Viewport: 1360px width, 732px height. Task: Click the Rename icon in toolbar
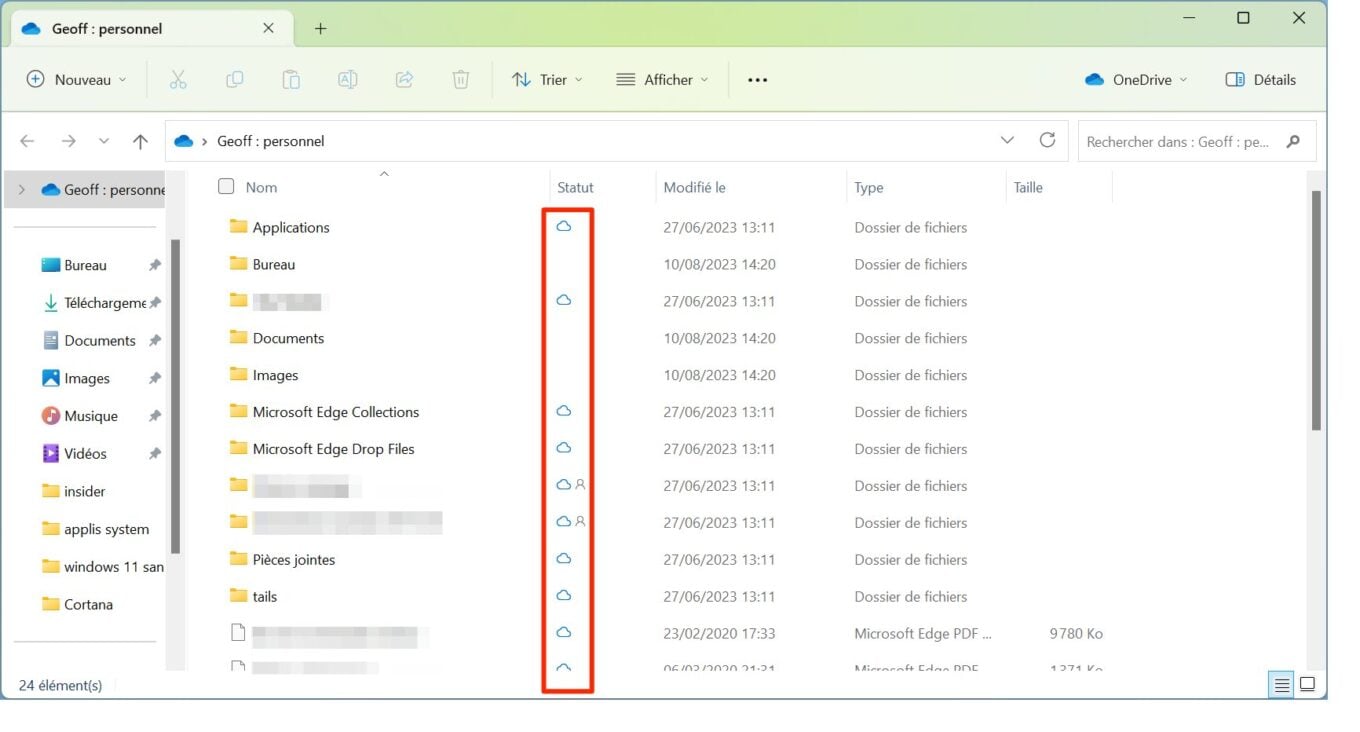click(x=348, y=80)
